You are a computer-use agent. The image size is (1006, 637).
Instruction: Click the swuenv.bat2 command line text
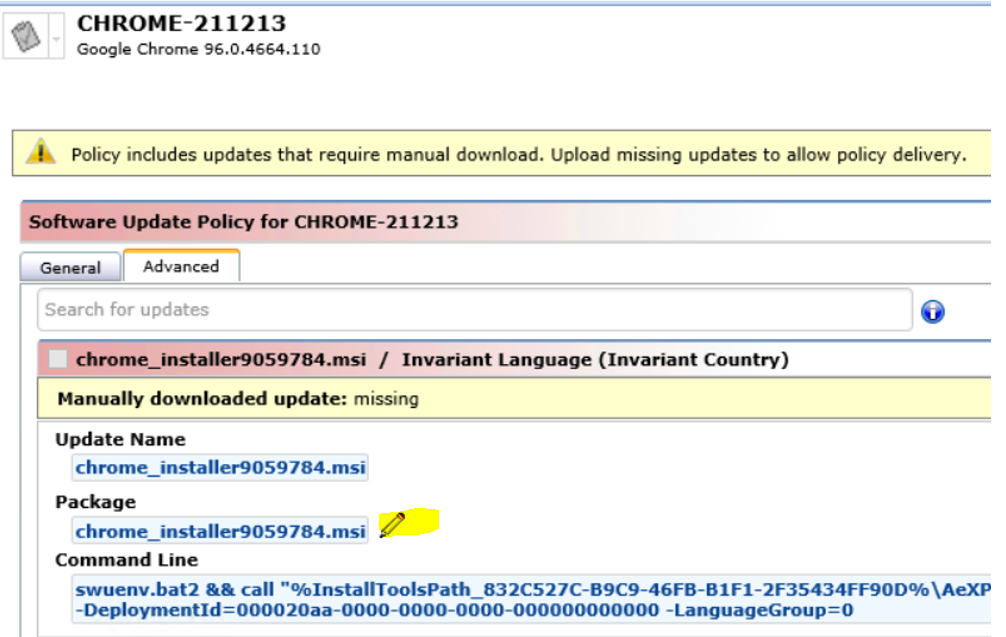click(x=533, y=589)
